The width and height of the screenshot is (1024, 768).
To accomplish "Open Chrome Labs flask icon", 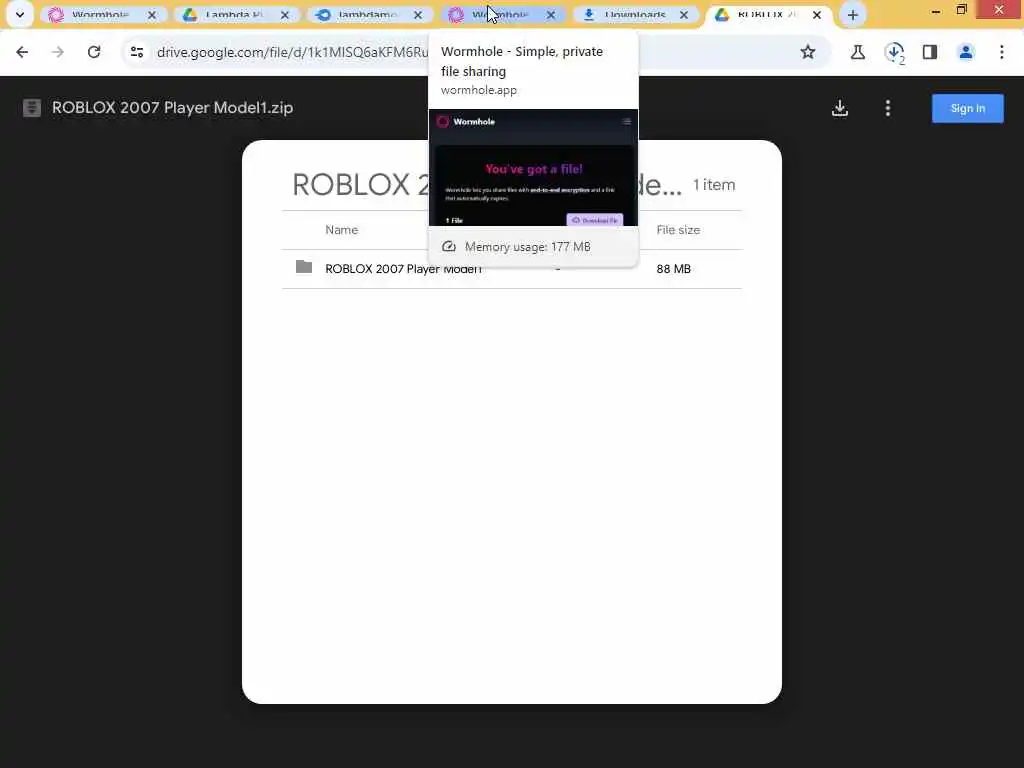I will 858,52.
